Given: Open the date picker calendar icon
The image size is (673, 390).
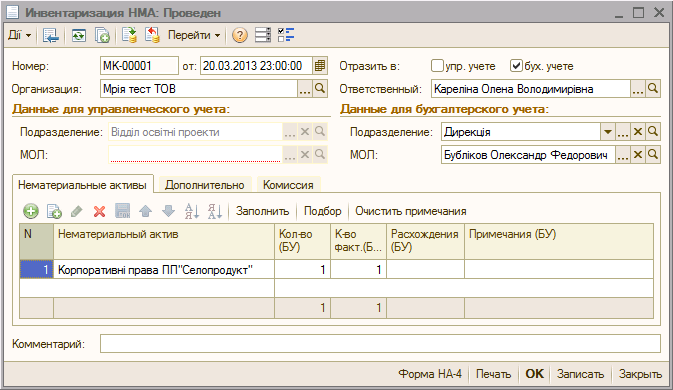Looking at the screenshot, I should tap(320, 66).
